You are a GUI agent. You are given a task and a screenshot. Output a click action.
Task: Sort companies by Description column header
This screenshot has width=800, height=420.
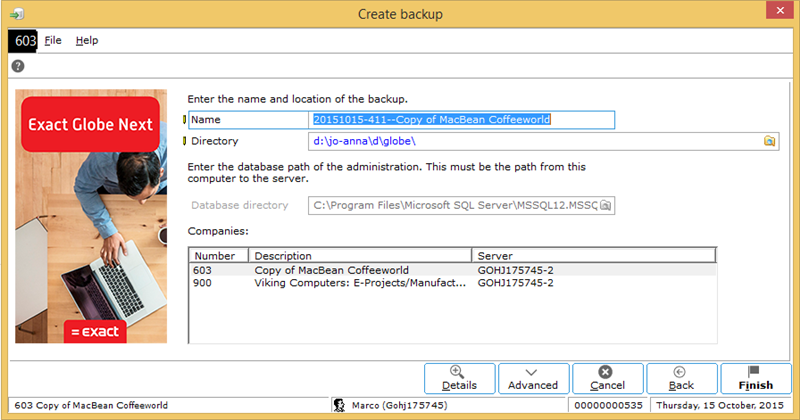360,256
